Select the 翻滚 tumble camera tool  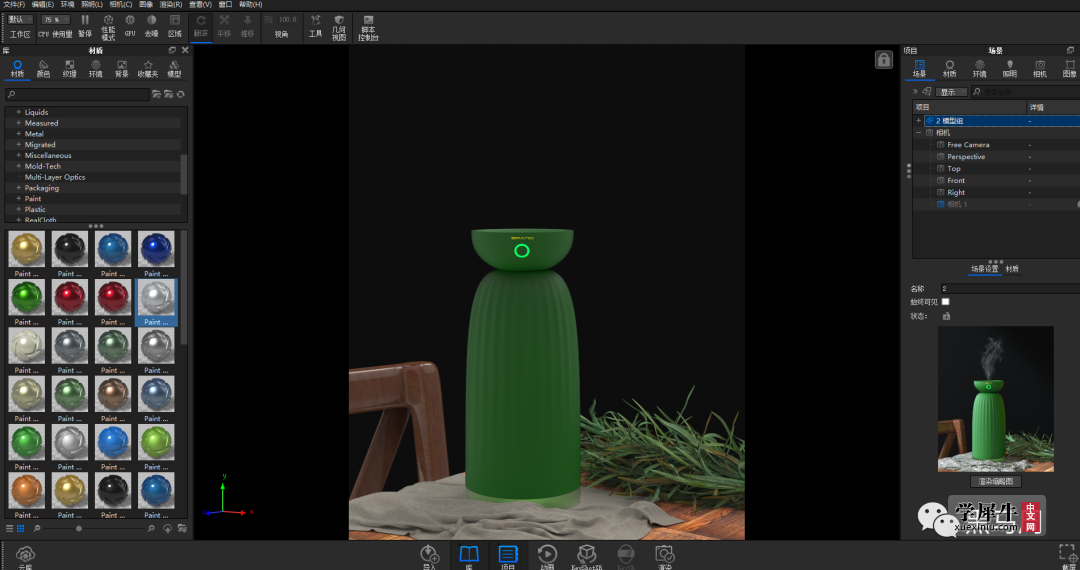coord(200,26)
